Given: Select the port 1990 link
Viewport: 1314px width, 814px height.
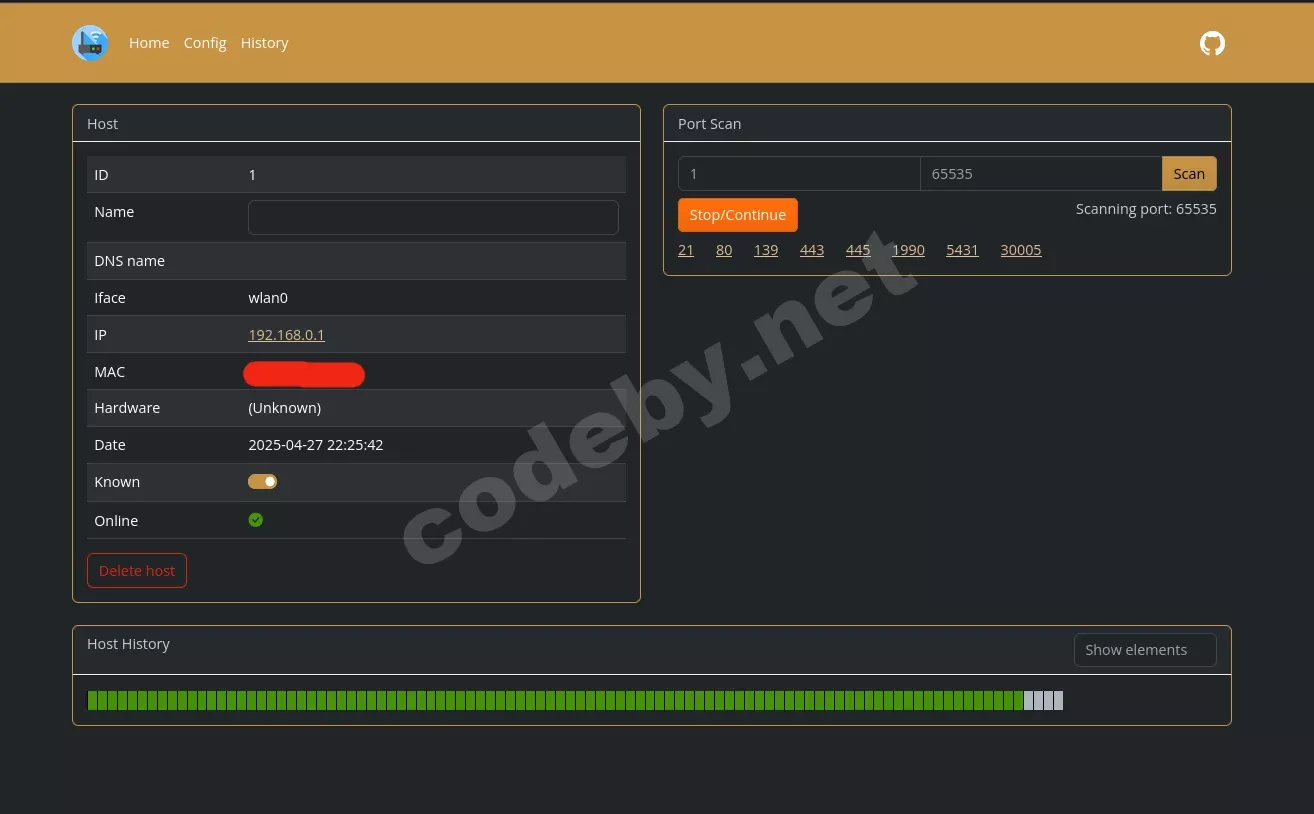Looking at the screenshot, I should point(908,249).
